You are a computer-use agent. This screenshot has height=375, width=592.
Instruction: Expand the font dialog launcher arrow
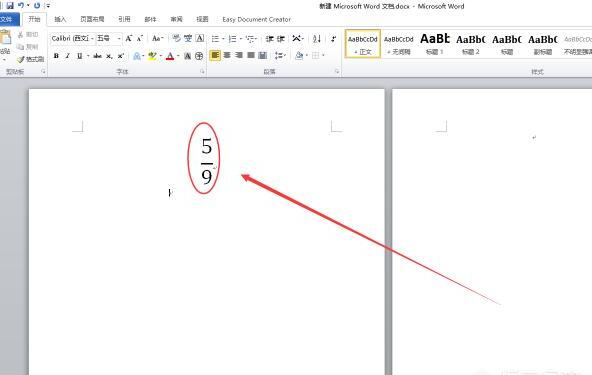[202, 71]
